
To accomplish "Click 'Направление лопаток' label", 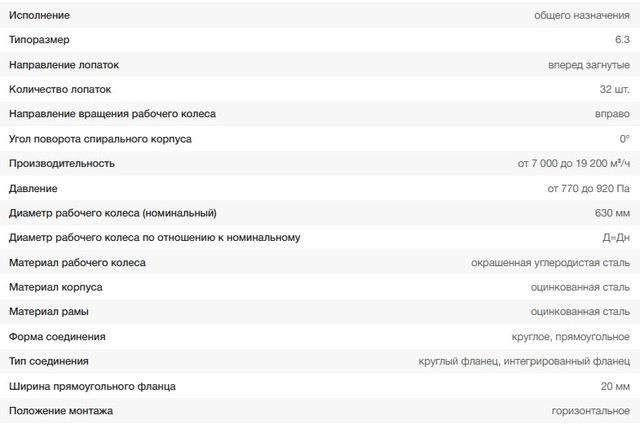I will coord(64,64).
